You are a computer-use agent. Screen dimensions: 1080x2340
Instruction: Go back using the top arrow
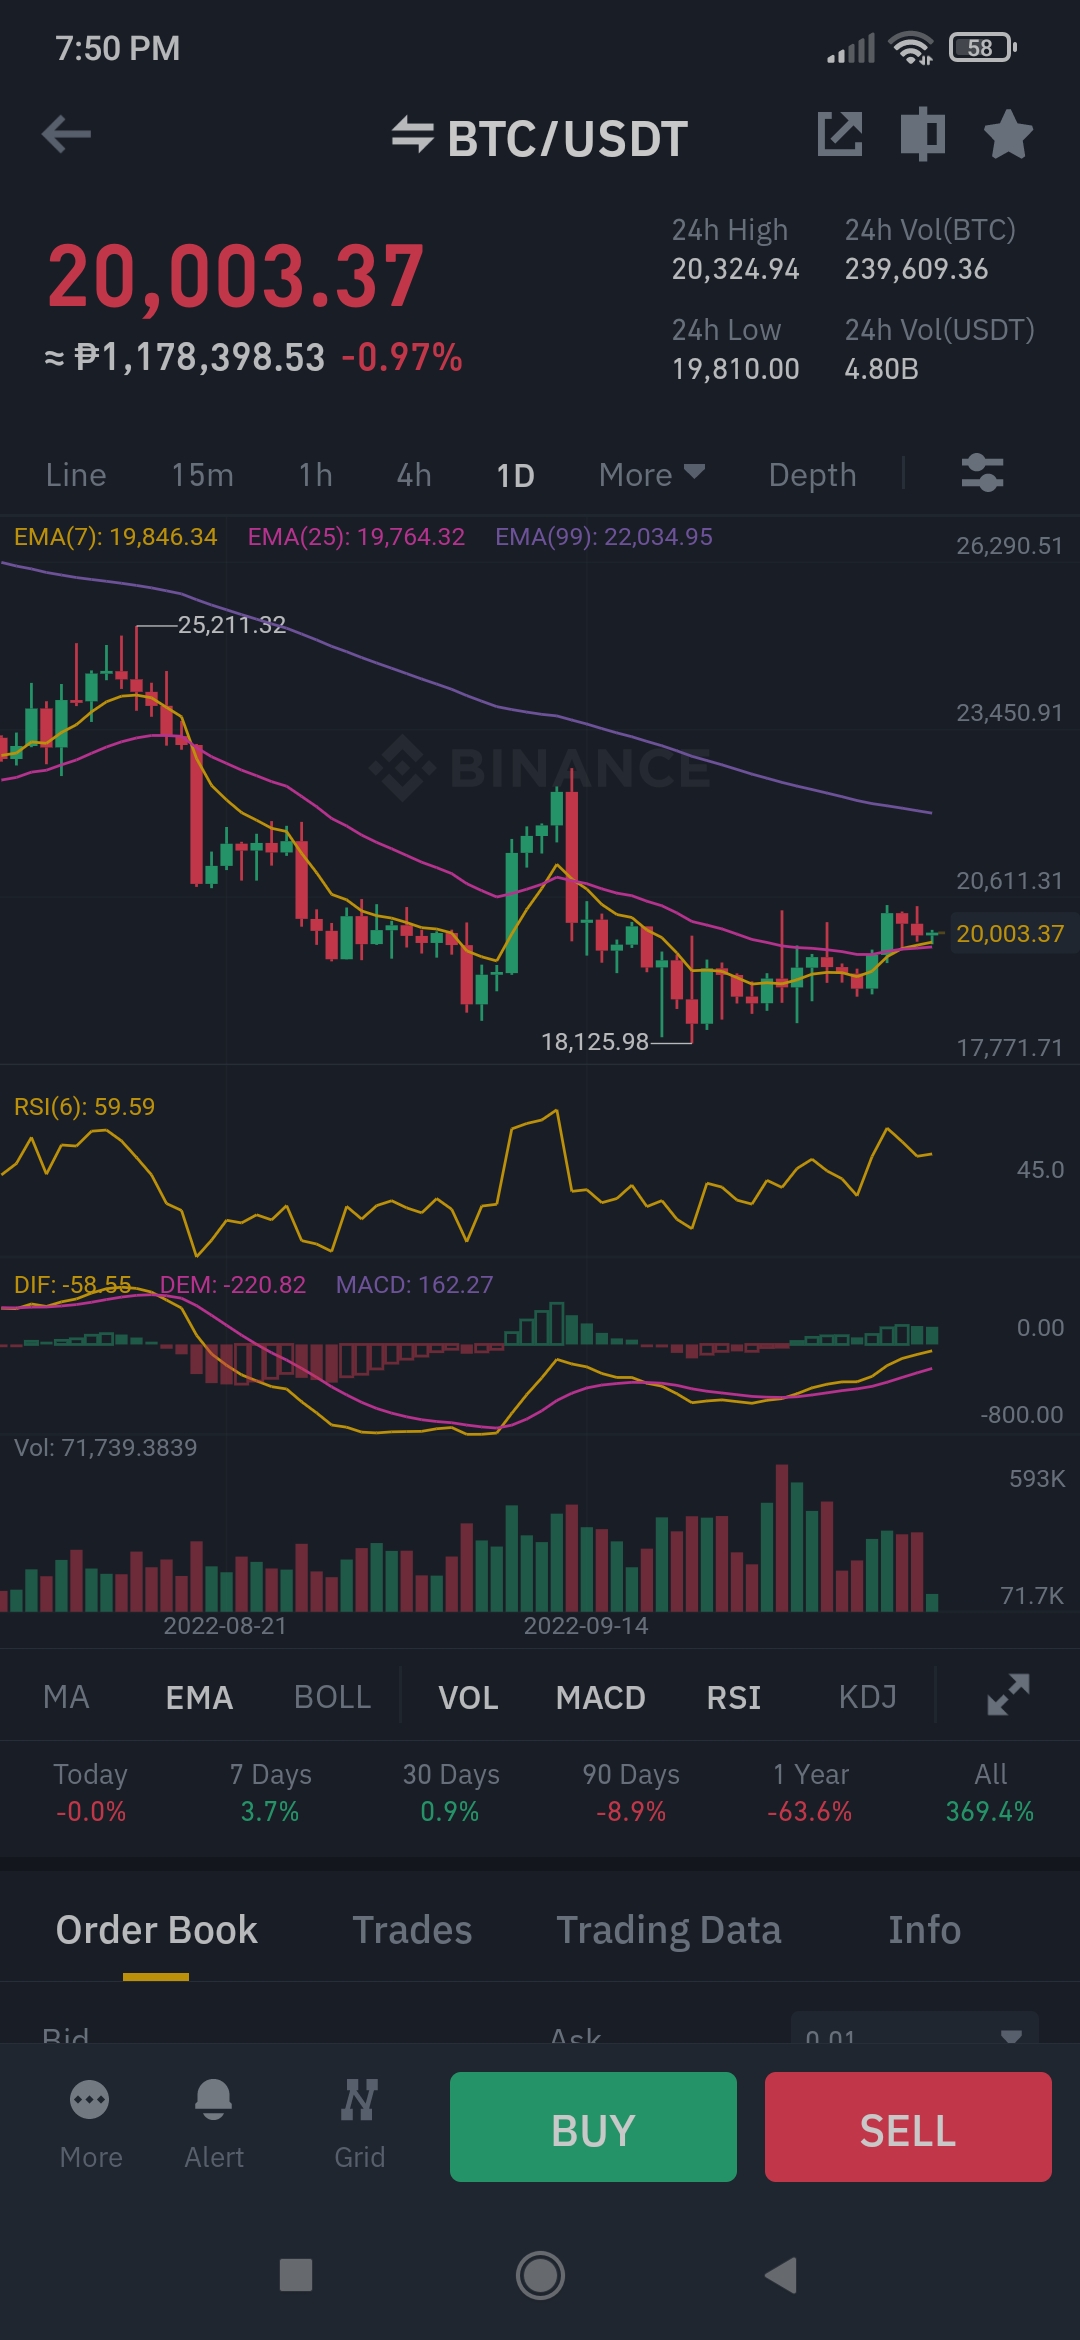tap(67, 134)
